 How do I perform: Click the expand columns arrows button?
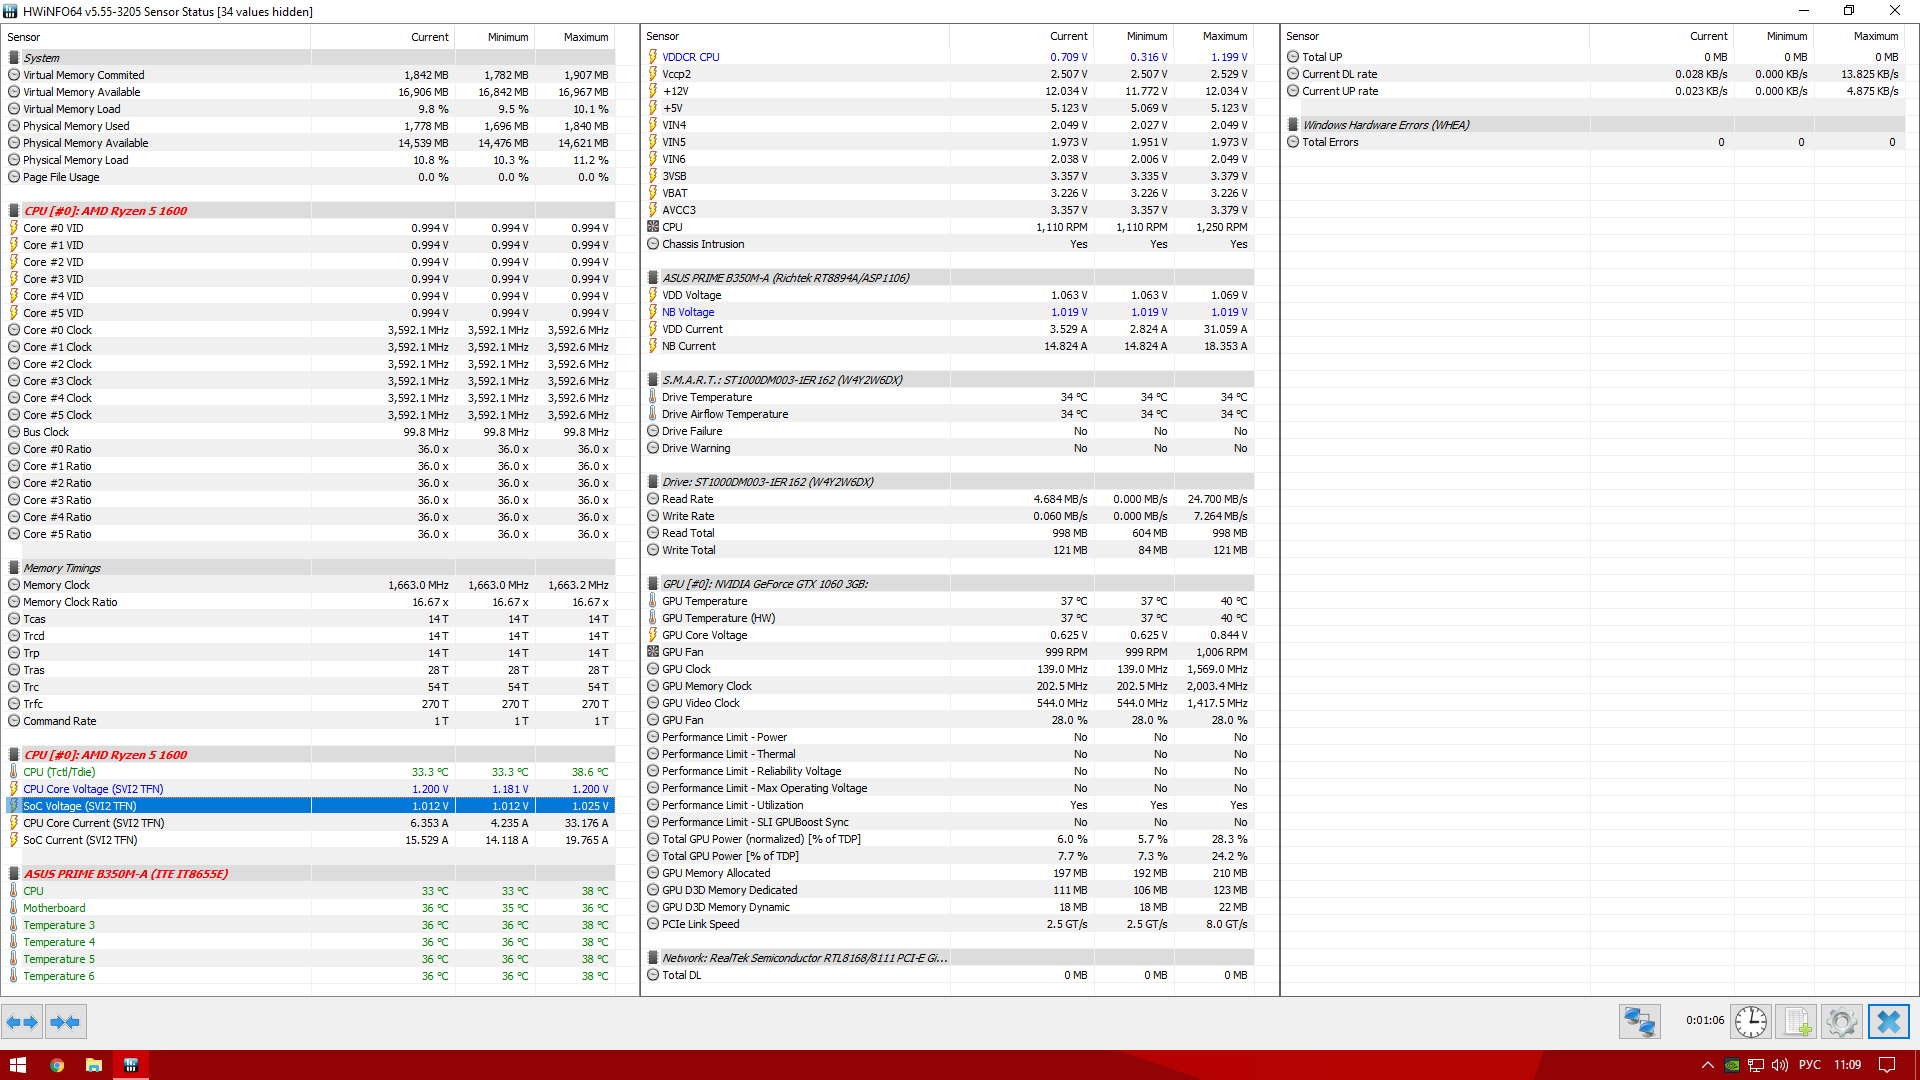(x=22, y=1022)
